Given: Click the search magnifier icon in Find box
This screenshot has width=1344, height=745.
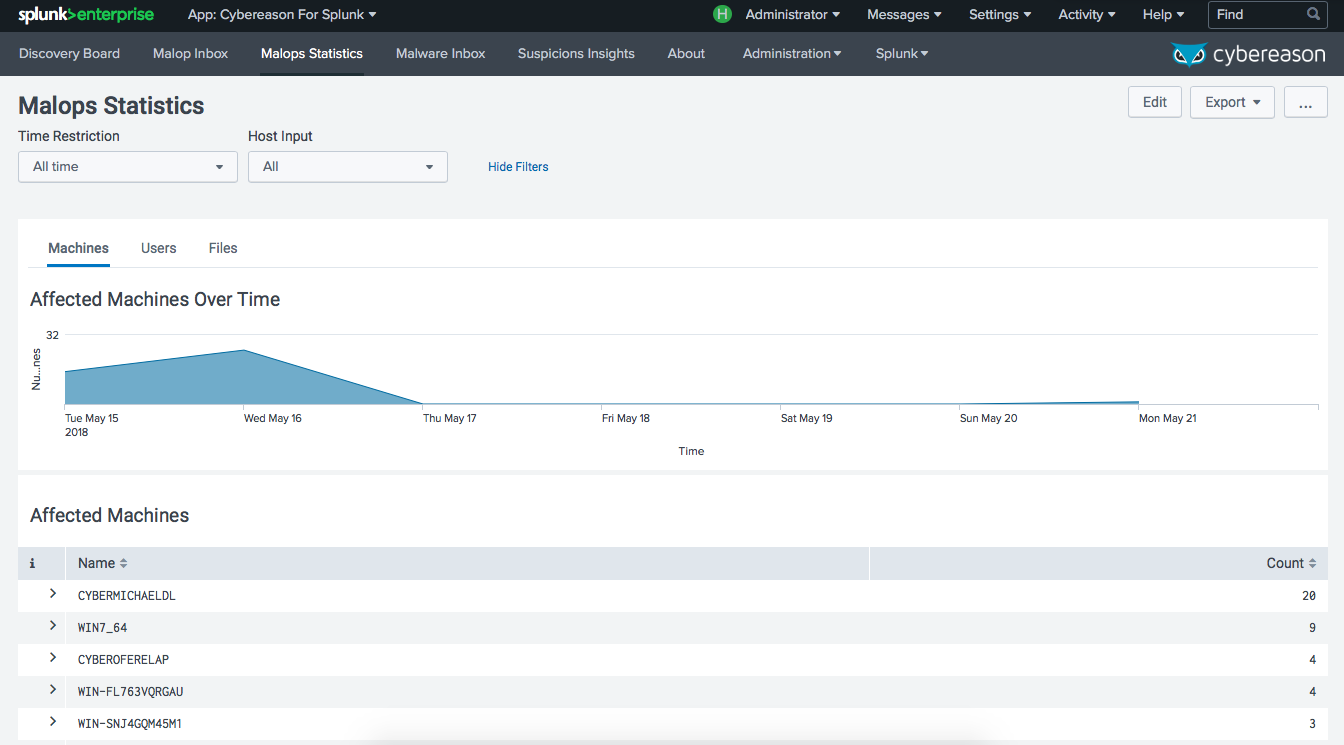Looking at the screenshot, I should [1314, 14].
